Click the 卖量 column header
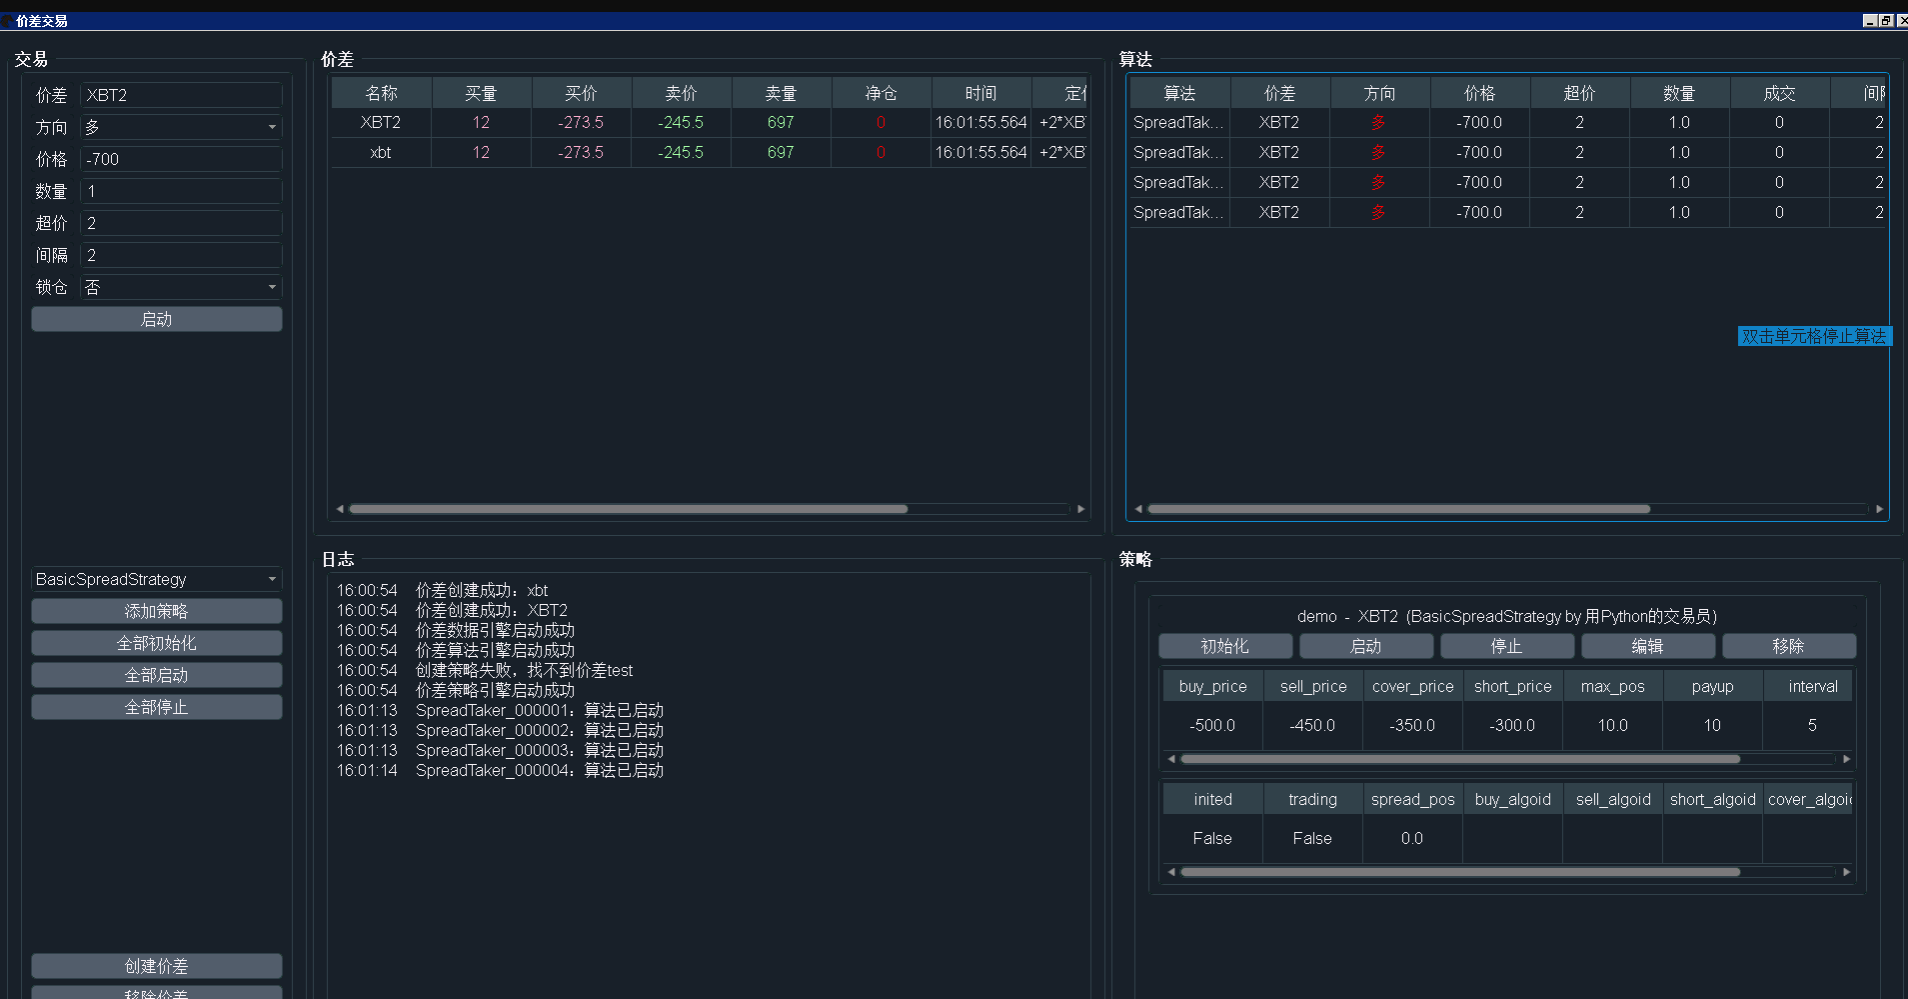This screenshot has width=1908, height=999. tap(781, 93)
